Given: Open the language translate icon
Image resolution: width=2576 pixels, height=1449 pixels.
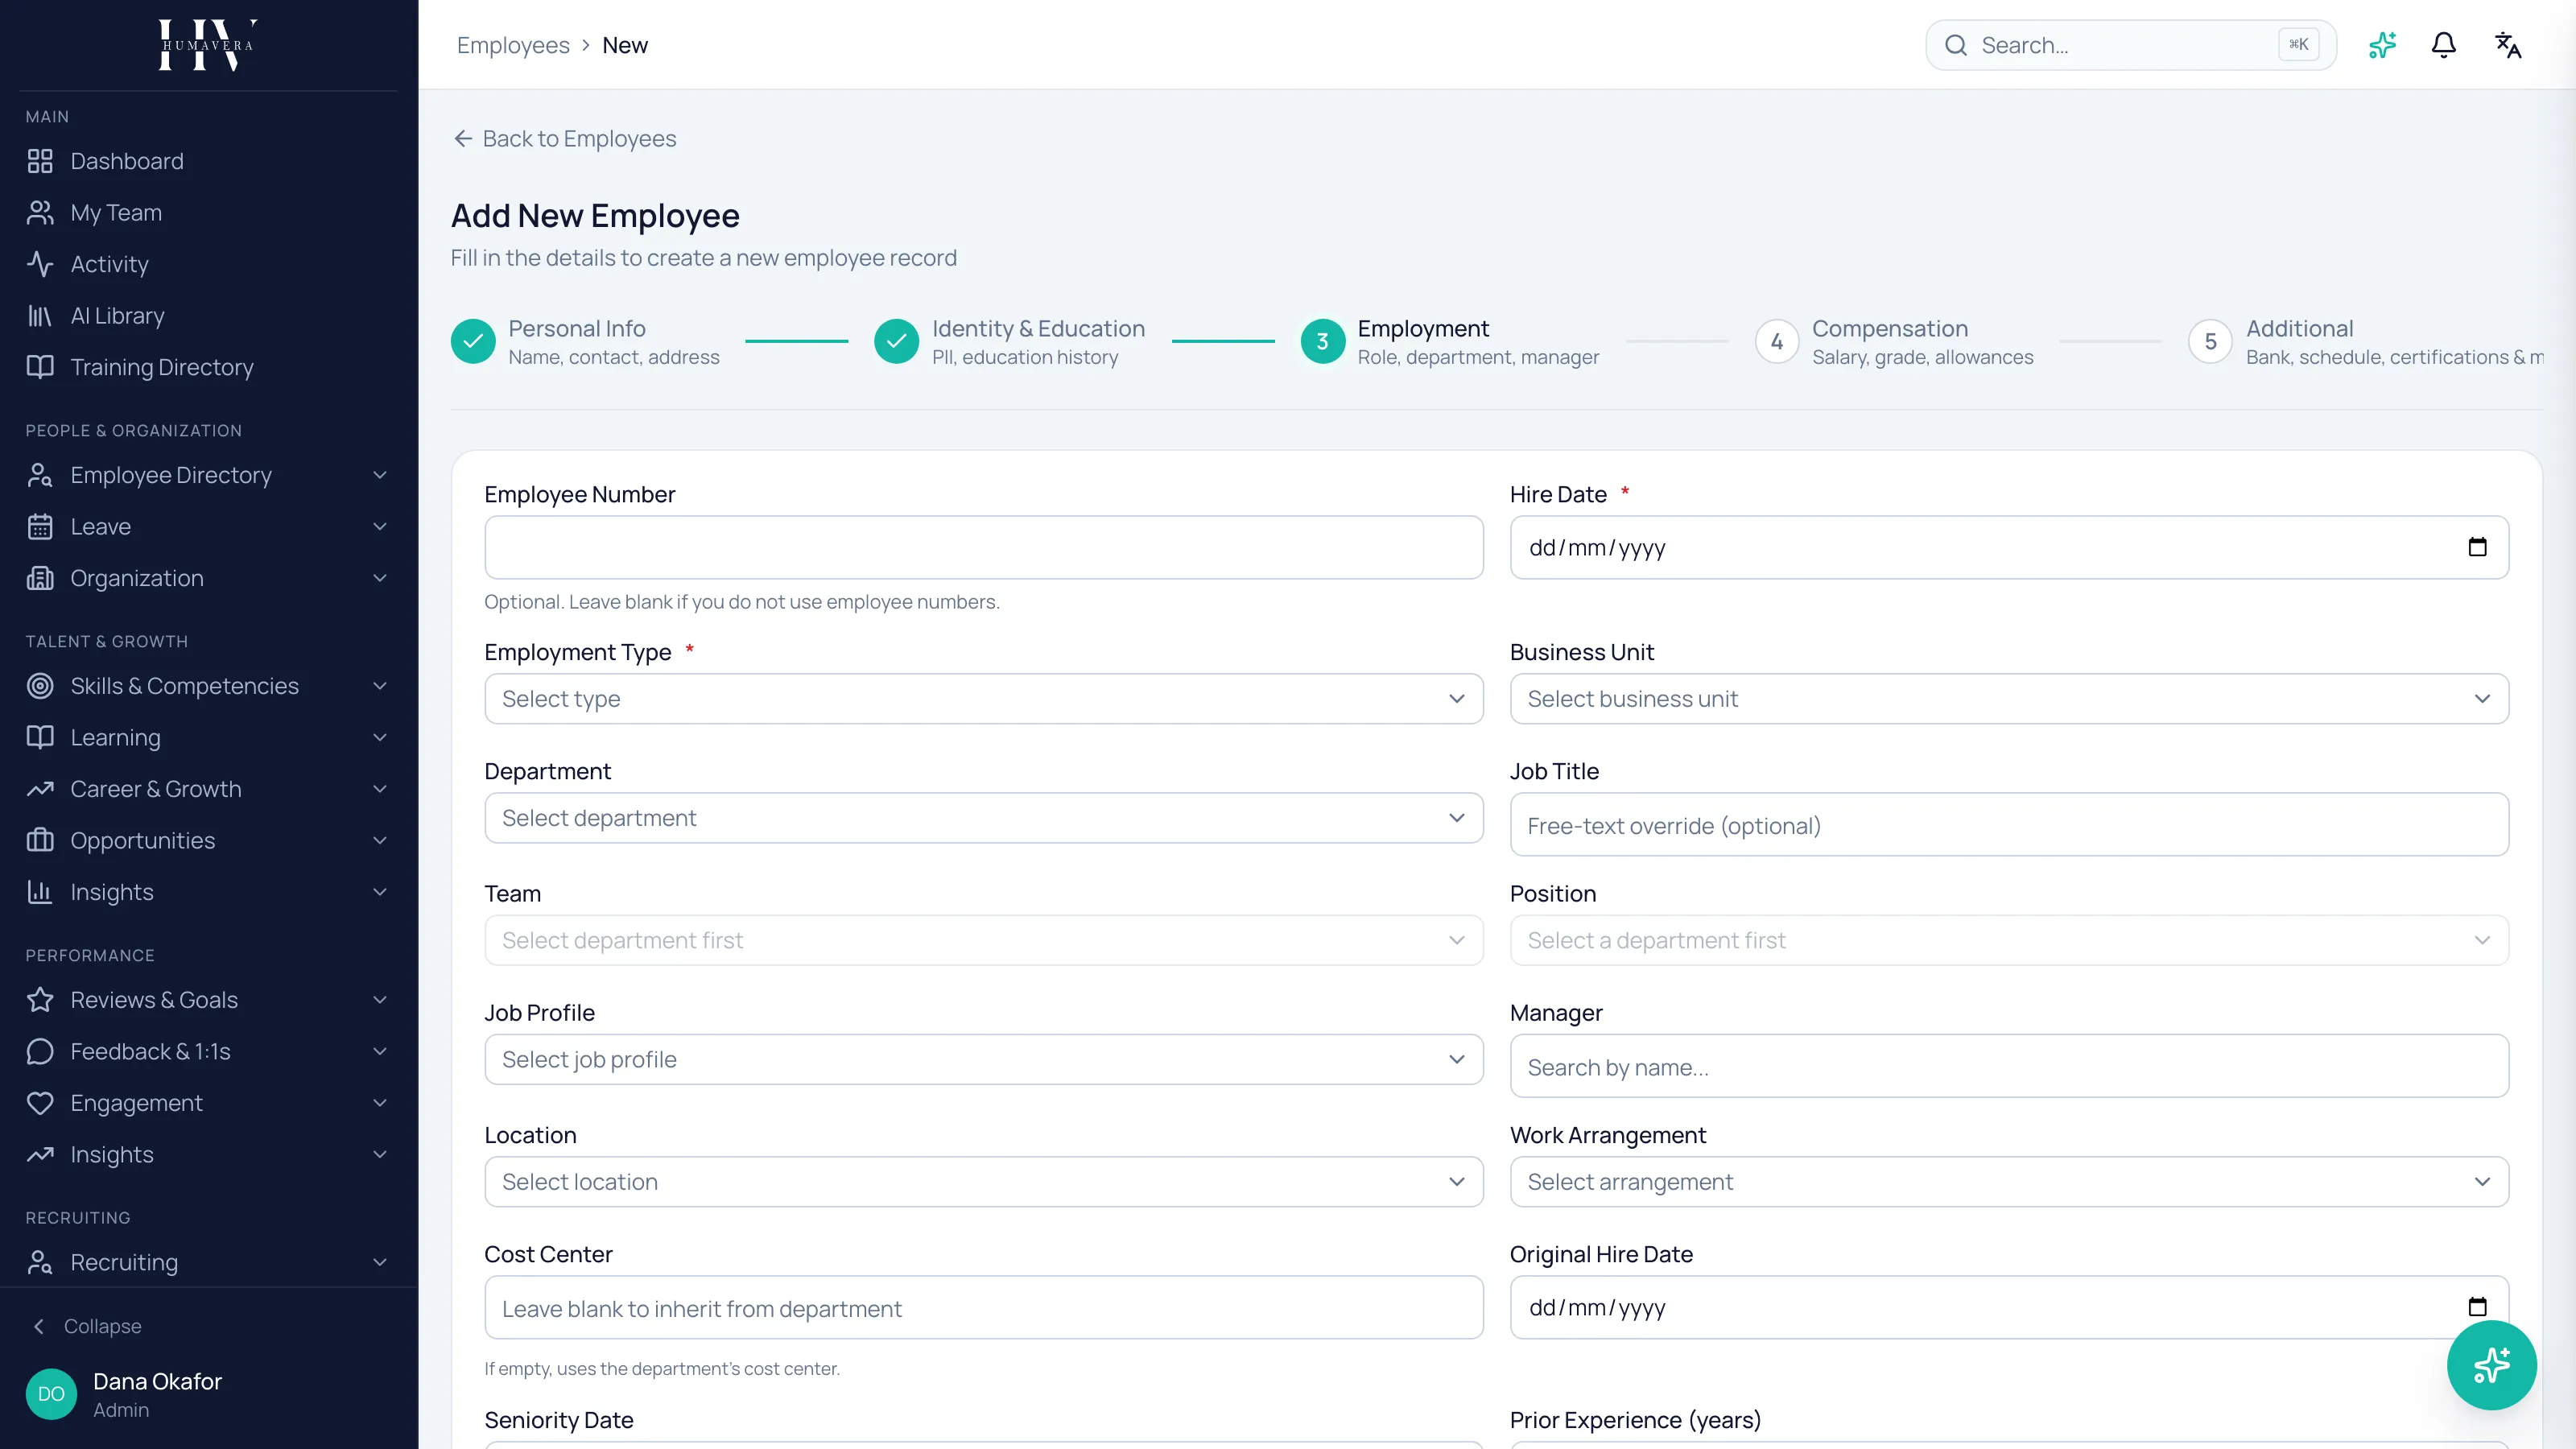Looking at the screenshot, I should [x=2507, y=45].
